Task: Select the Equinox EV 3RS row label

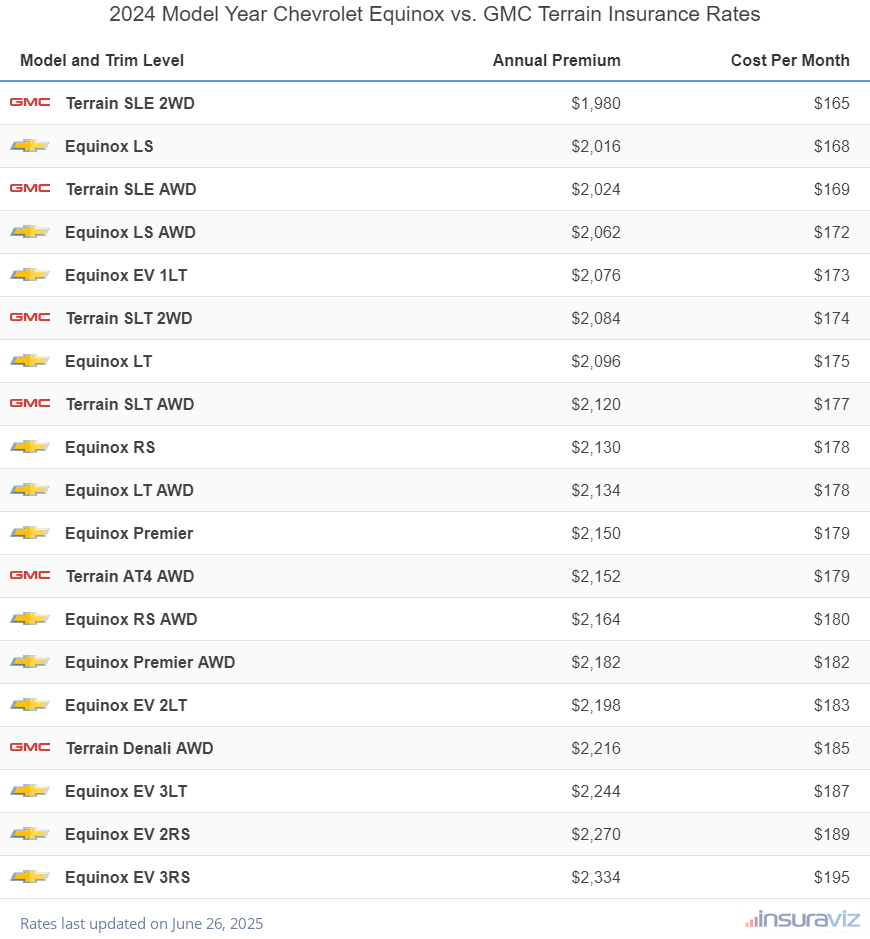Action: pyautogui.click(x=127, y=877)
